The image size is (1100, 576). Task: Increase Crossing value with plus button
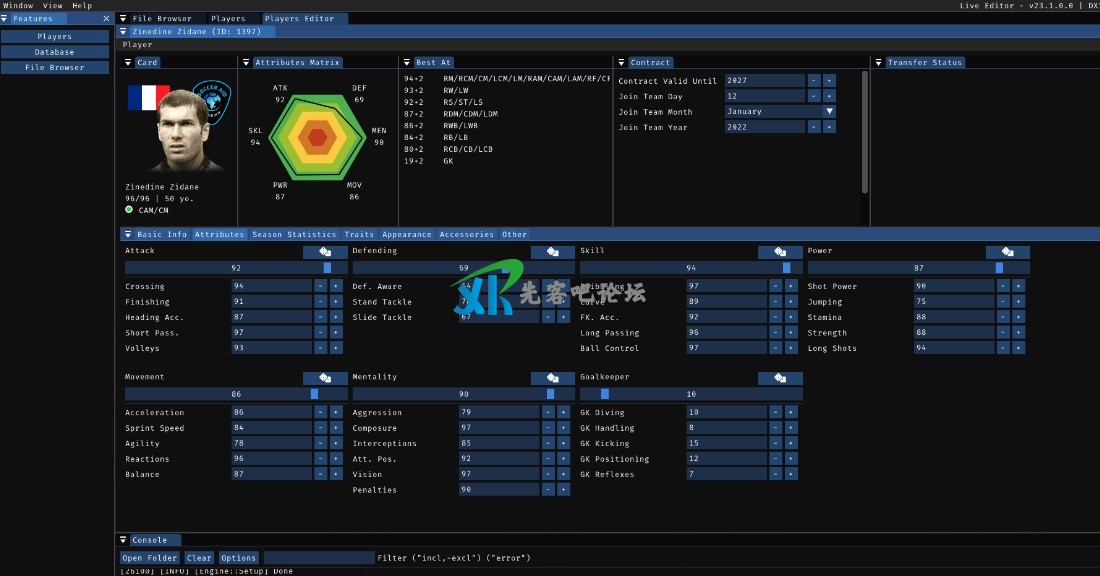pyautogui.click(x=336, y=286)
